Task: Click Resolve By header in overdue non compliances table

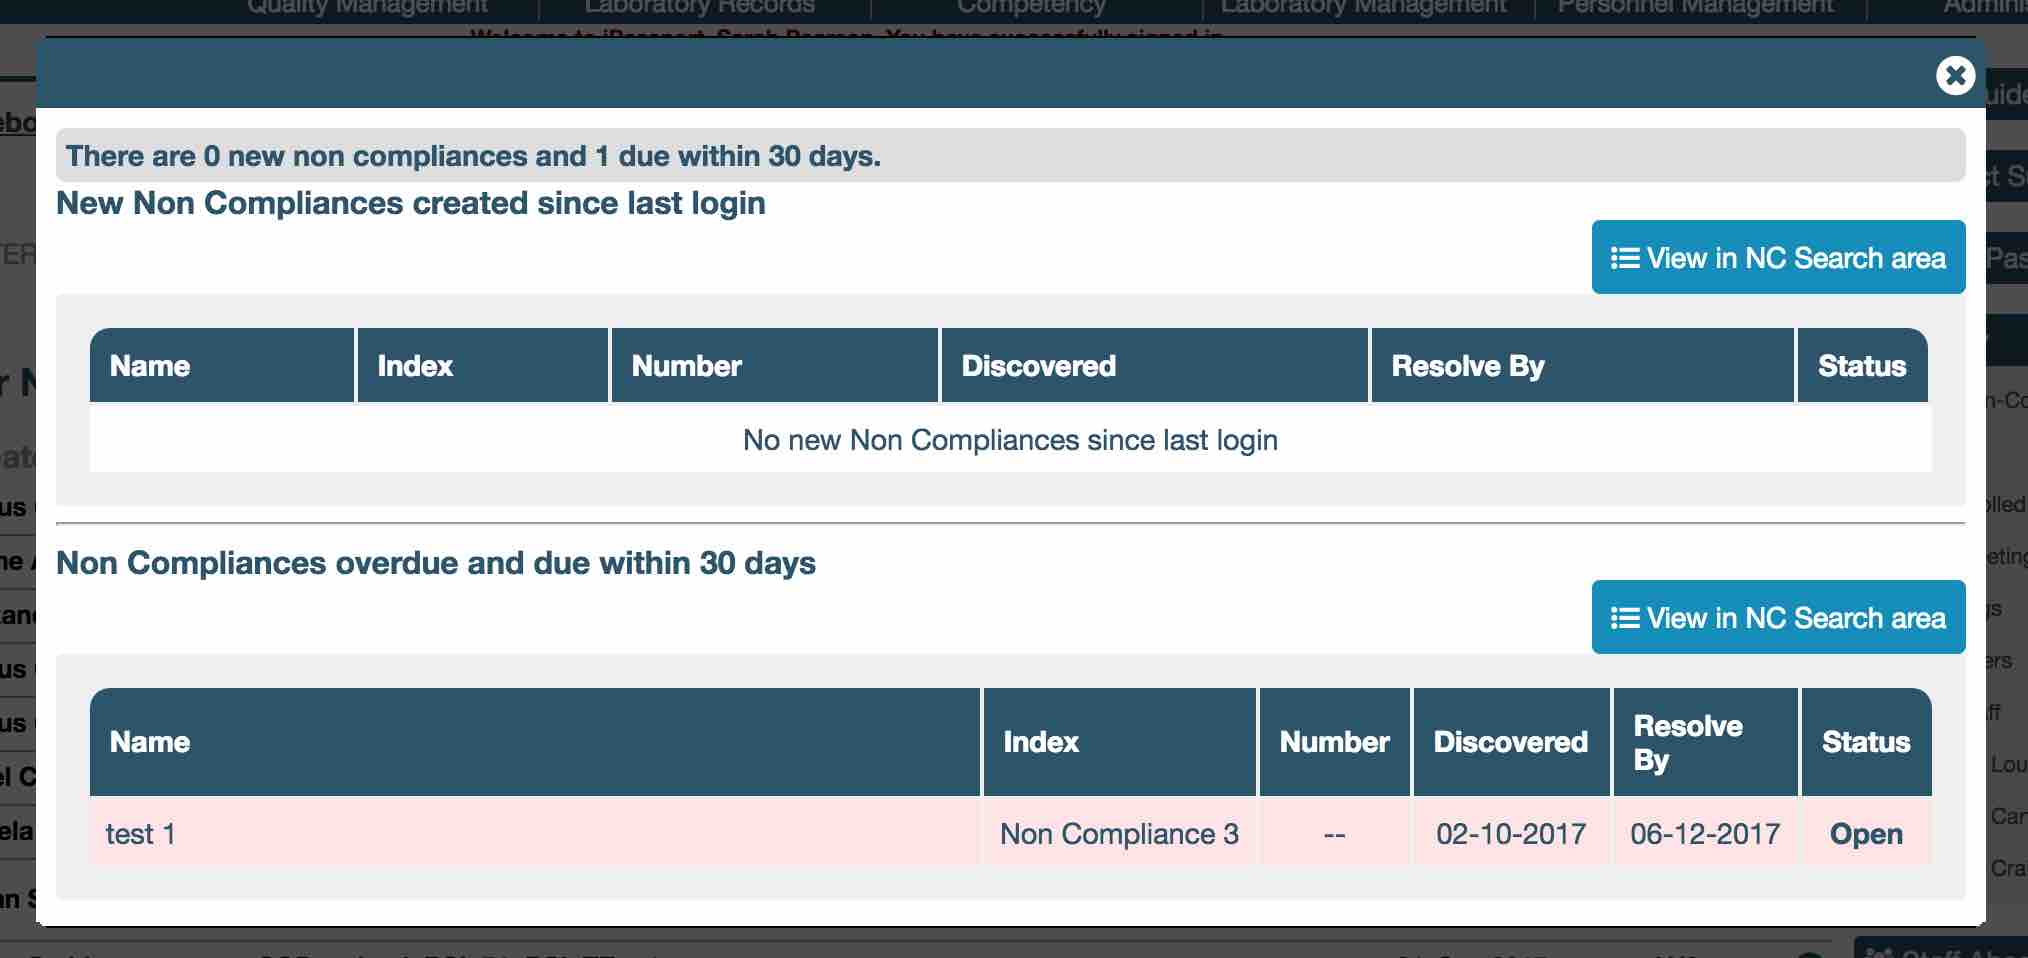Action: [1706, 742]
